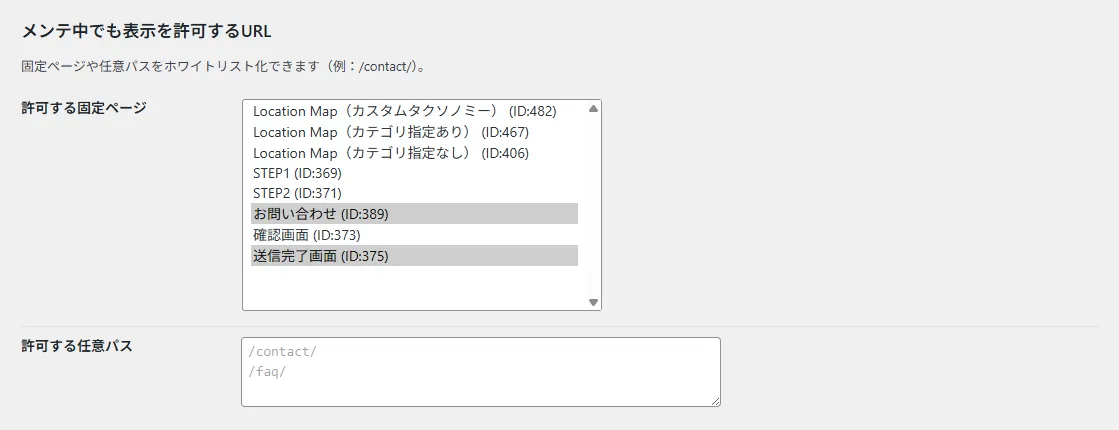Choose Location Map（カテゴリ指定なし） (ID:406) entry
1119x430 pixels.
click(390, 153)
